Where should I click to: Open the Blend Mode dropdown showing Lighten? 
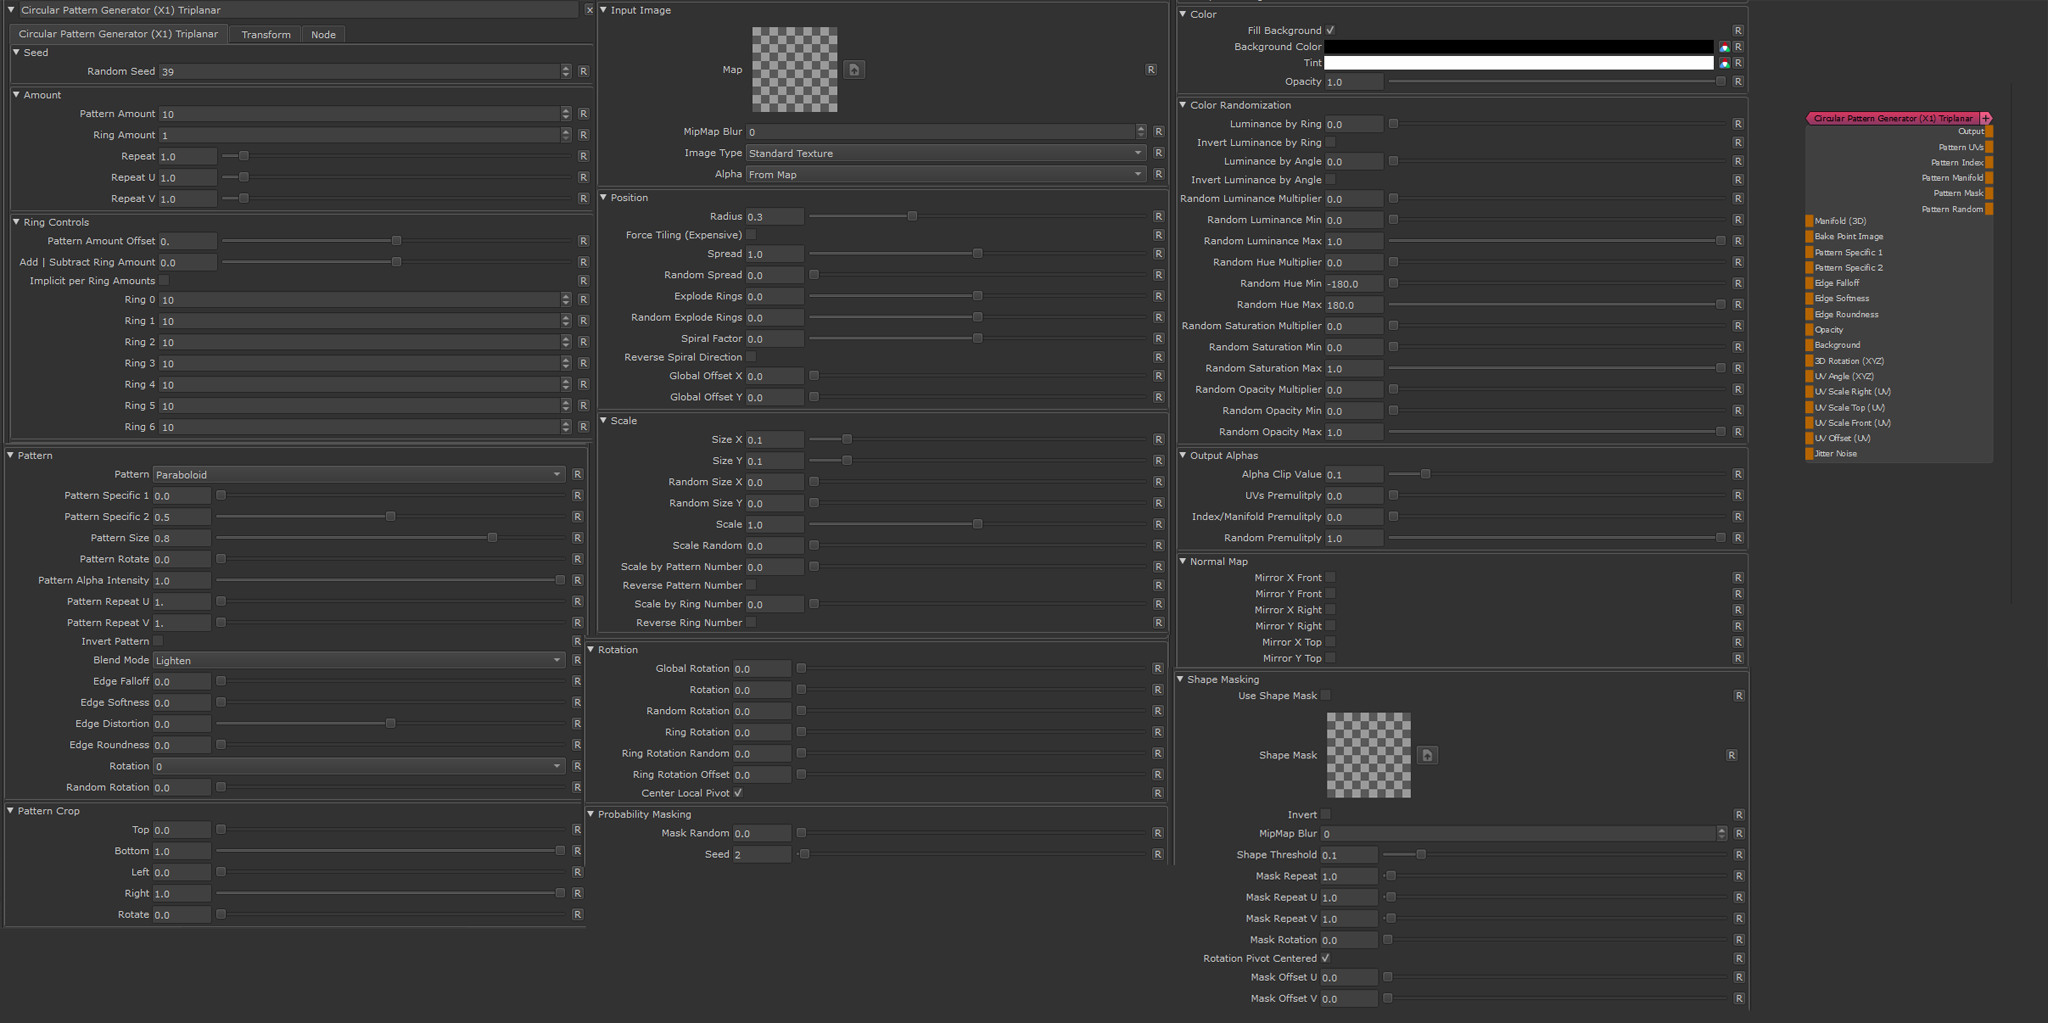tap(358, 661)
